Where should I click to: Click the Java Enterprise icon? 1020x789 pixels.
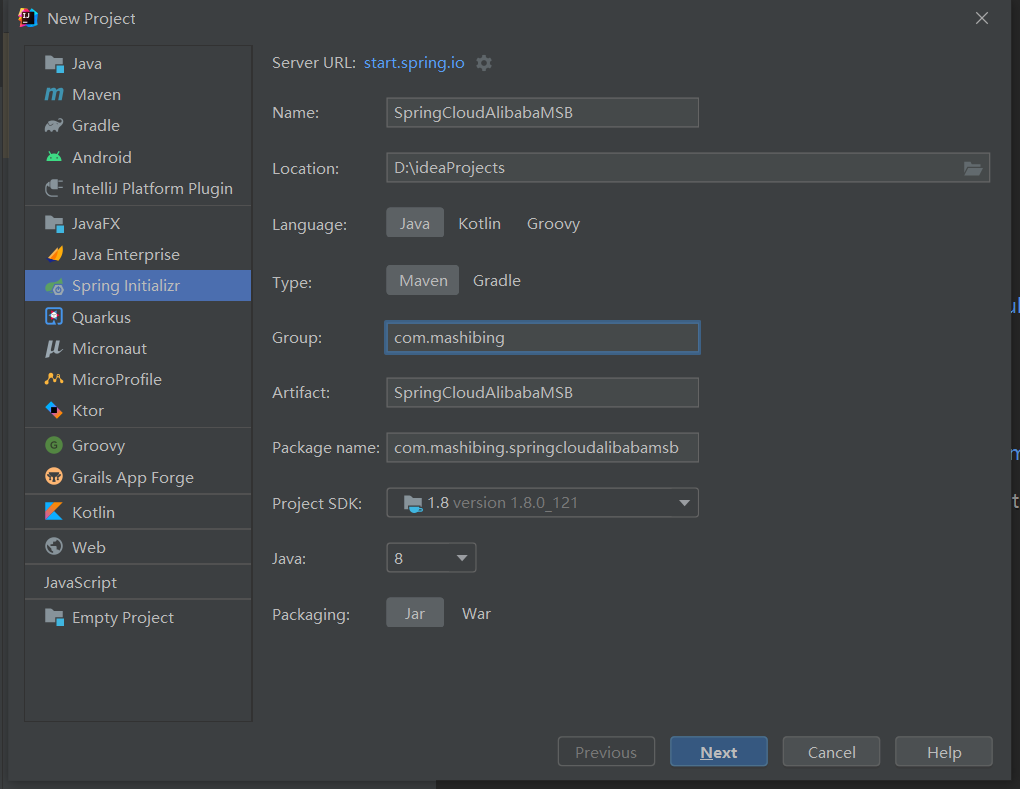point(55,254)
